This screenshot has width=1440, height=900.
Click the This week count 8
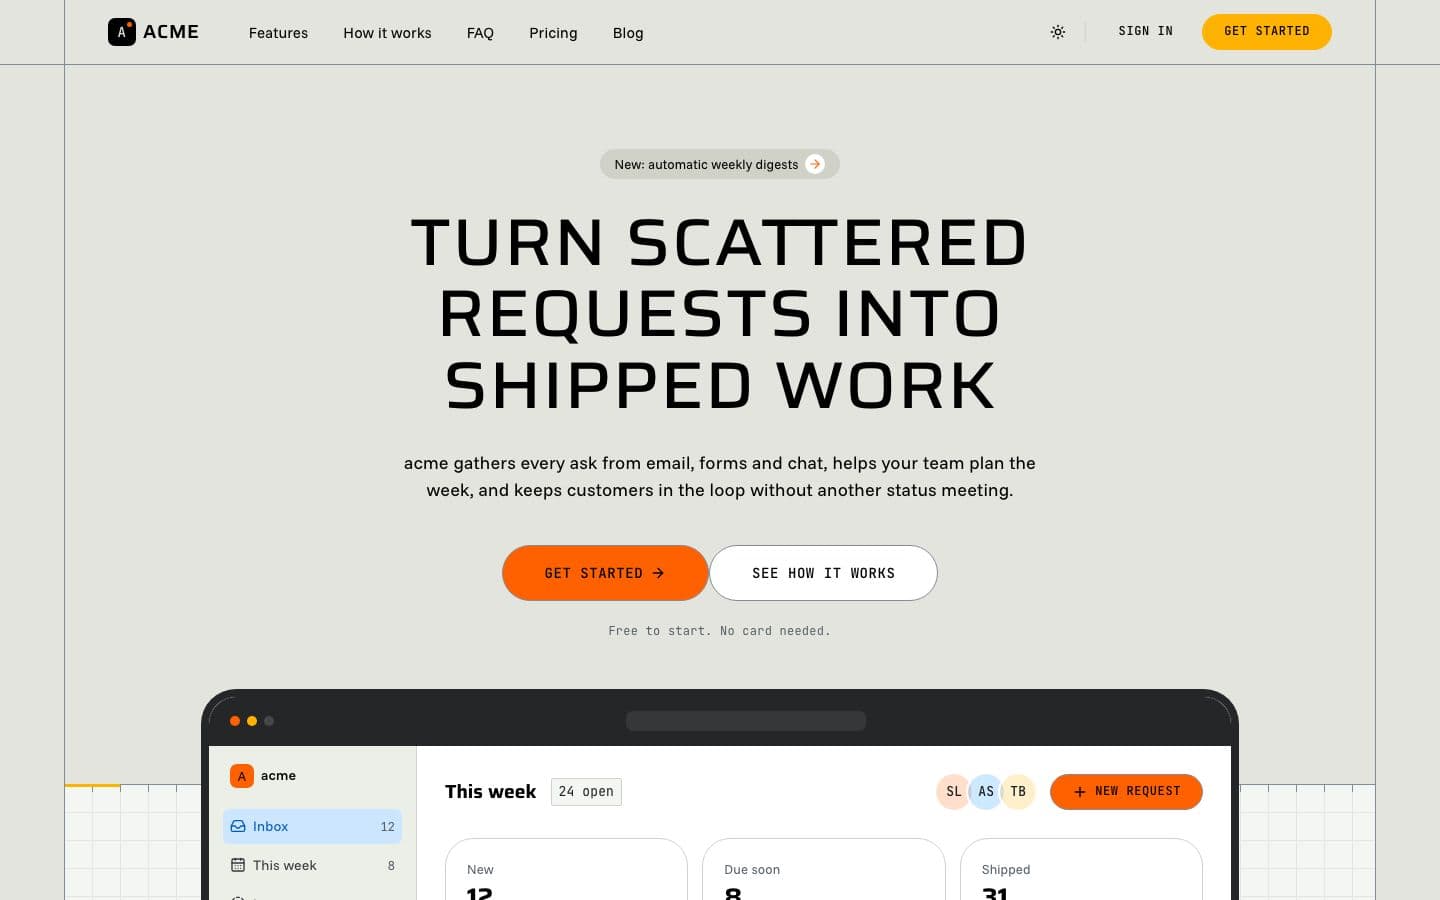[x=391, y=865]
